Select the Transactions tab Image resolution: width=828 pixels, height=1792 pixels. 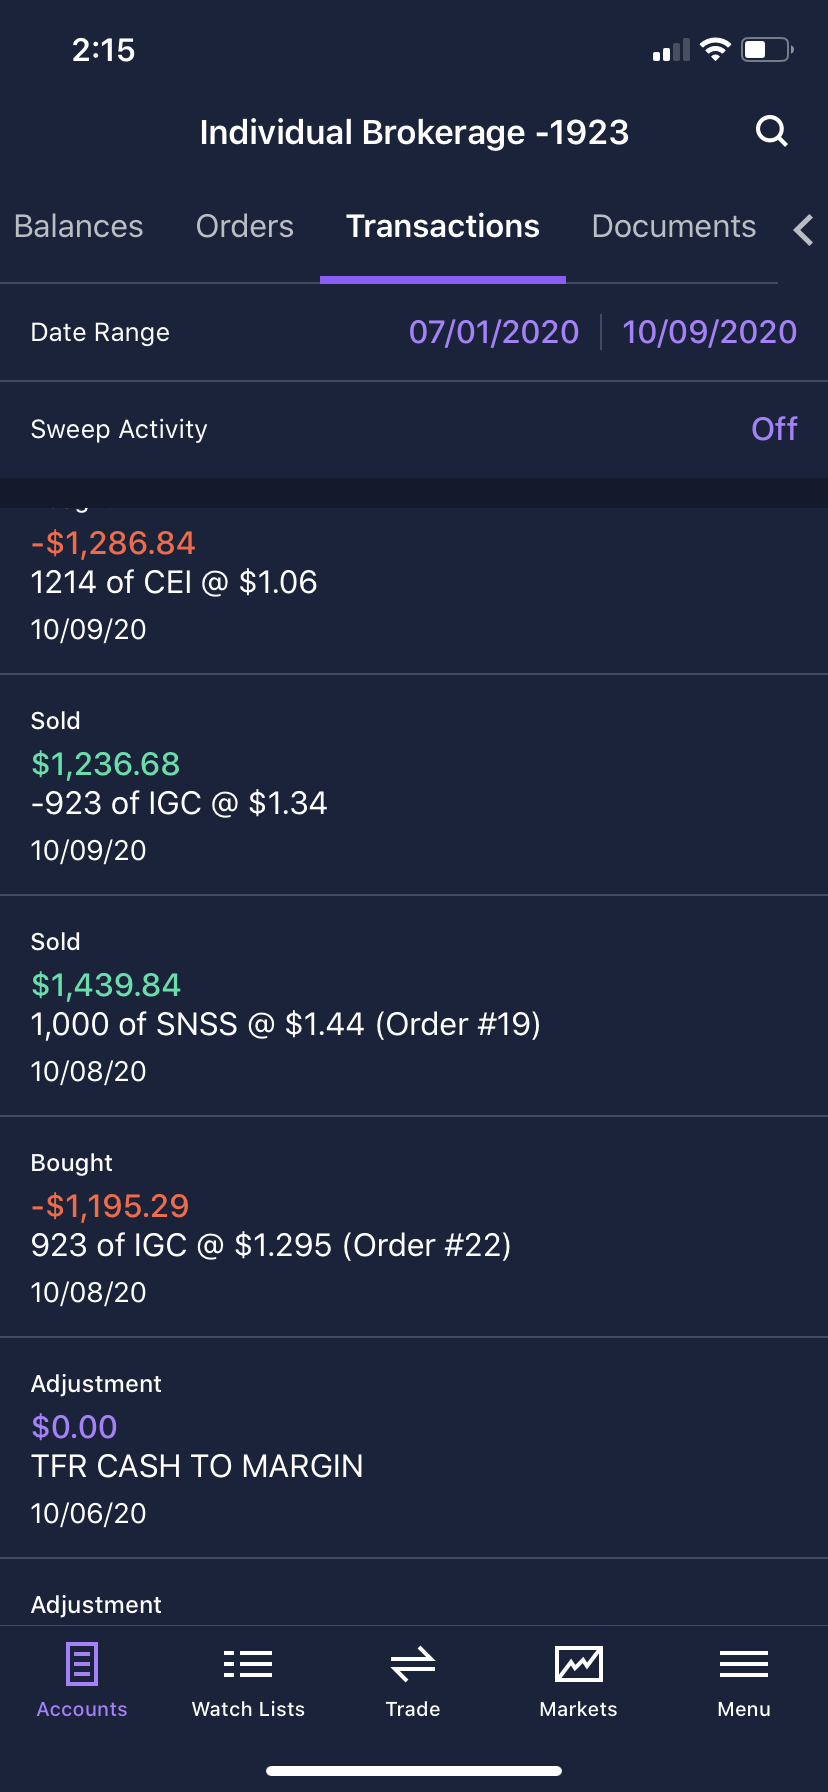point(443,227)
